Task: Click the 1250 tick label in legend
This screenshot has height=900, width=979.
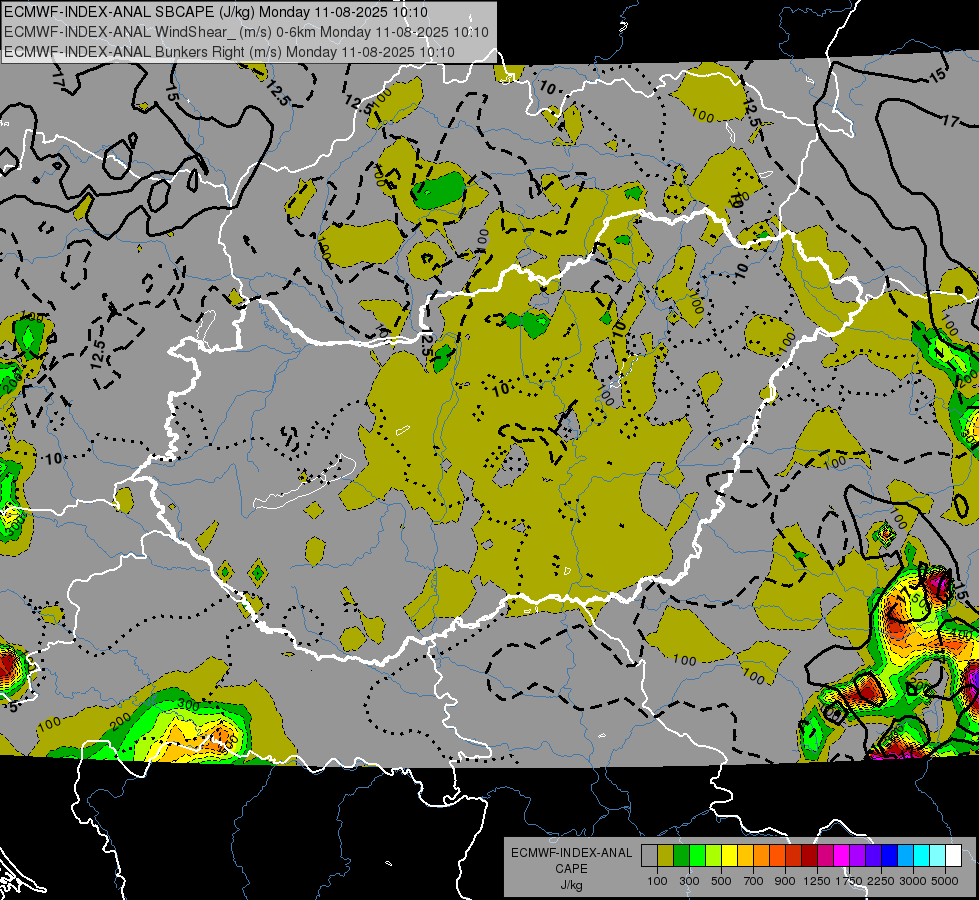Action: click(817, 881)
